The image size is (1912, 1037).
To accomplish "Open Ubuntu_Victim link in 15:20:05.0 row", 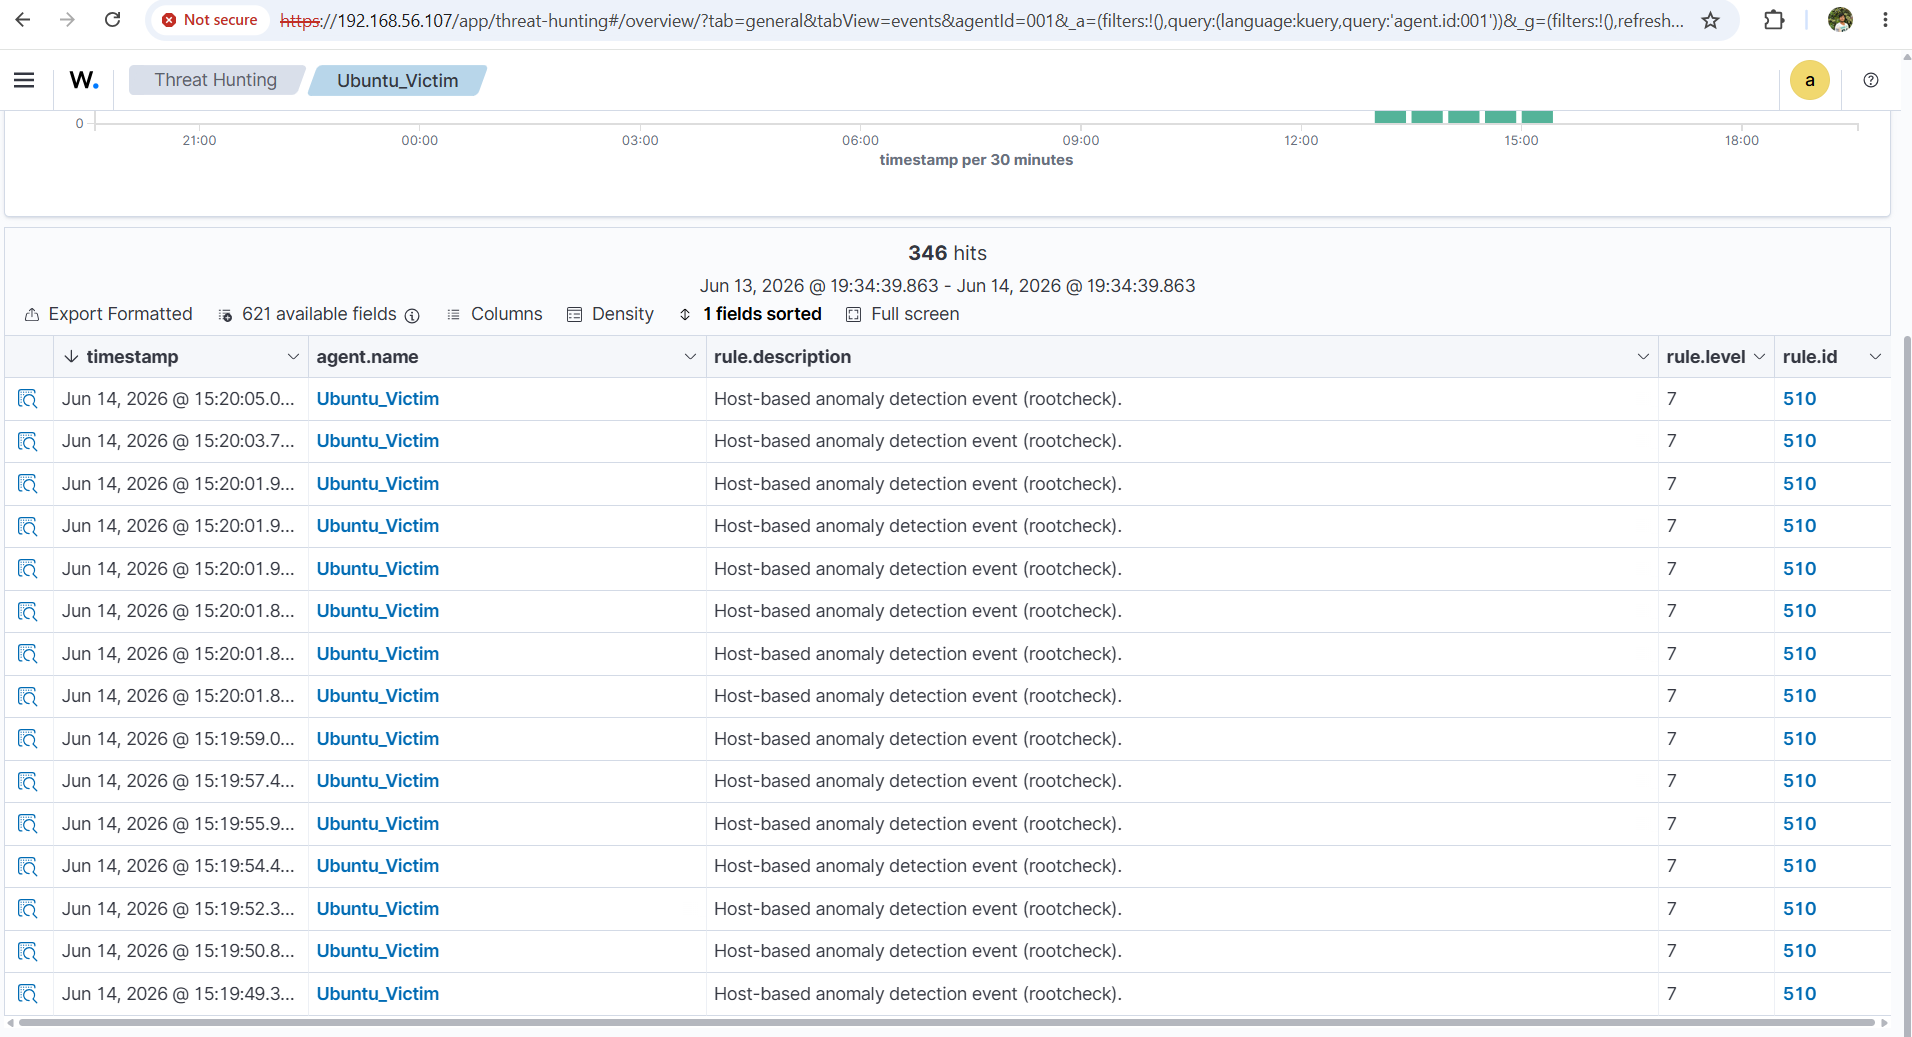I will pos(378,399).
